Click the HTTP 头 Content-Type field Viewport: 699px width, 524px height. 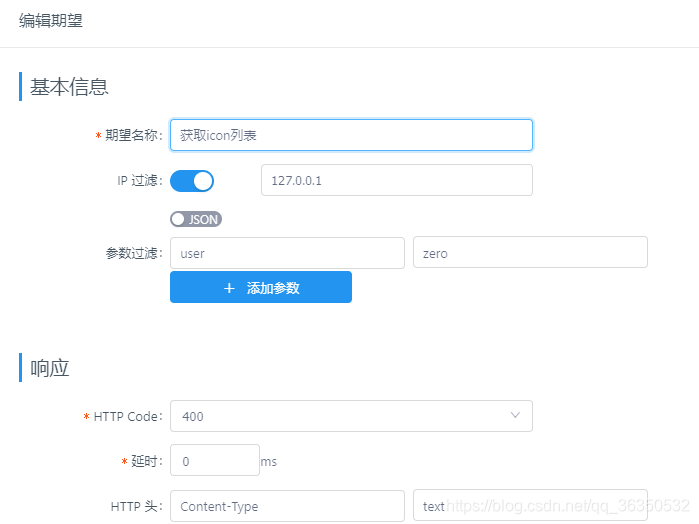click(288, 506)
